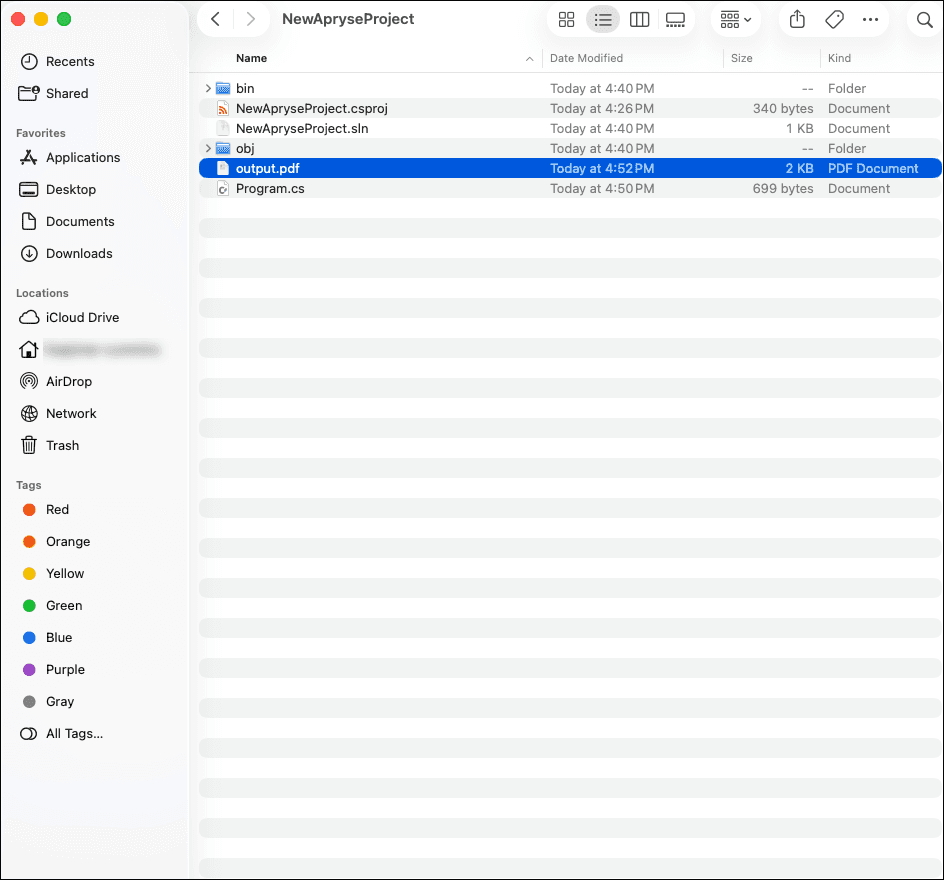The height and width of the screenshot is (880, 944).
Task: Open AirDrop from the sidebar
Action: [x=70, y=382]
